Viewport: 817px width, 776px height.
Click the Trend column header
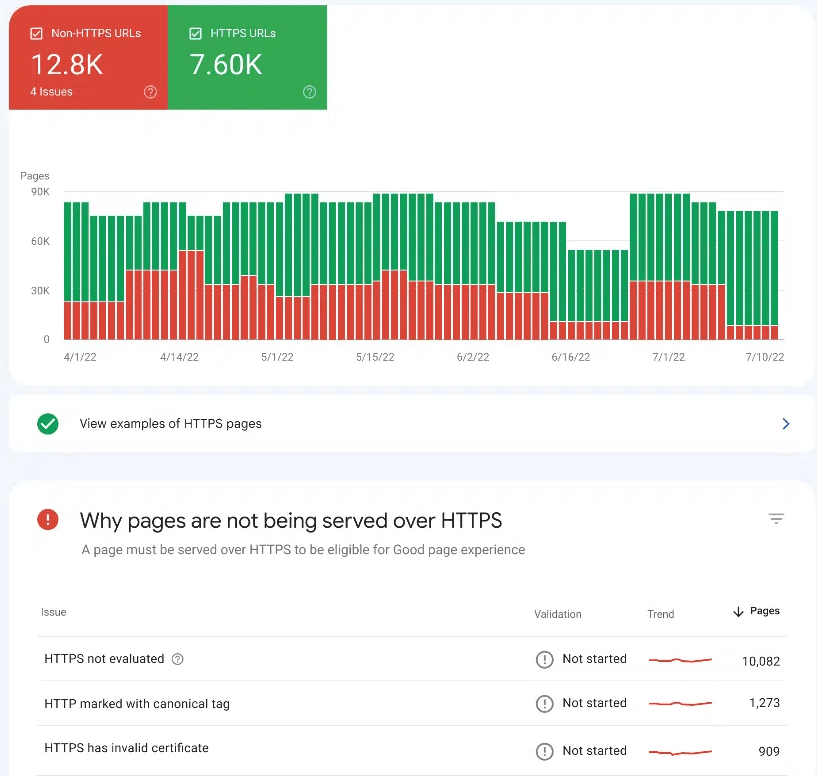click(x=661, y=614)
